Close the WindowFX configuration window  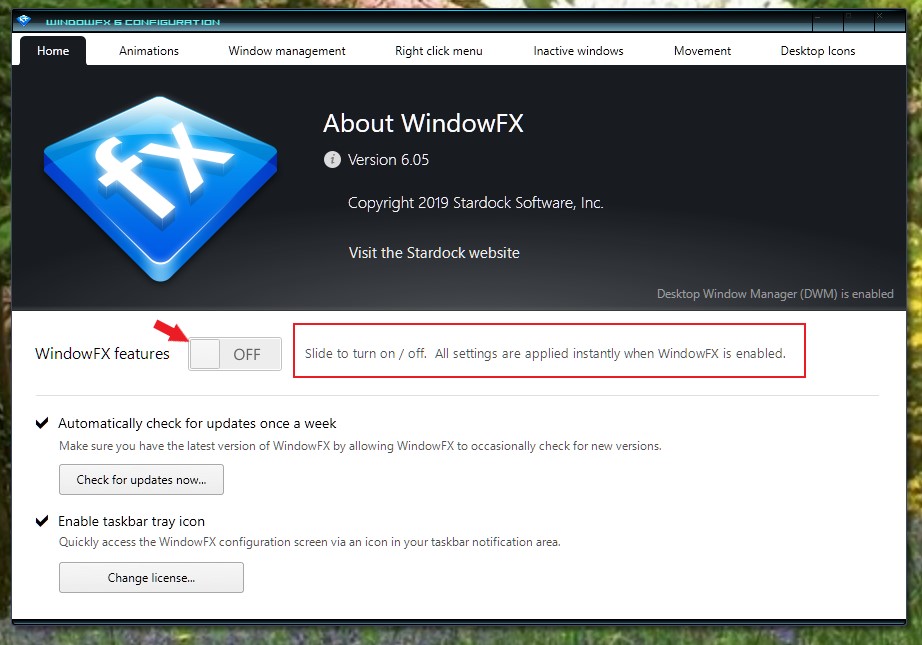879,18
